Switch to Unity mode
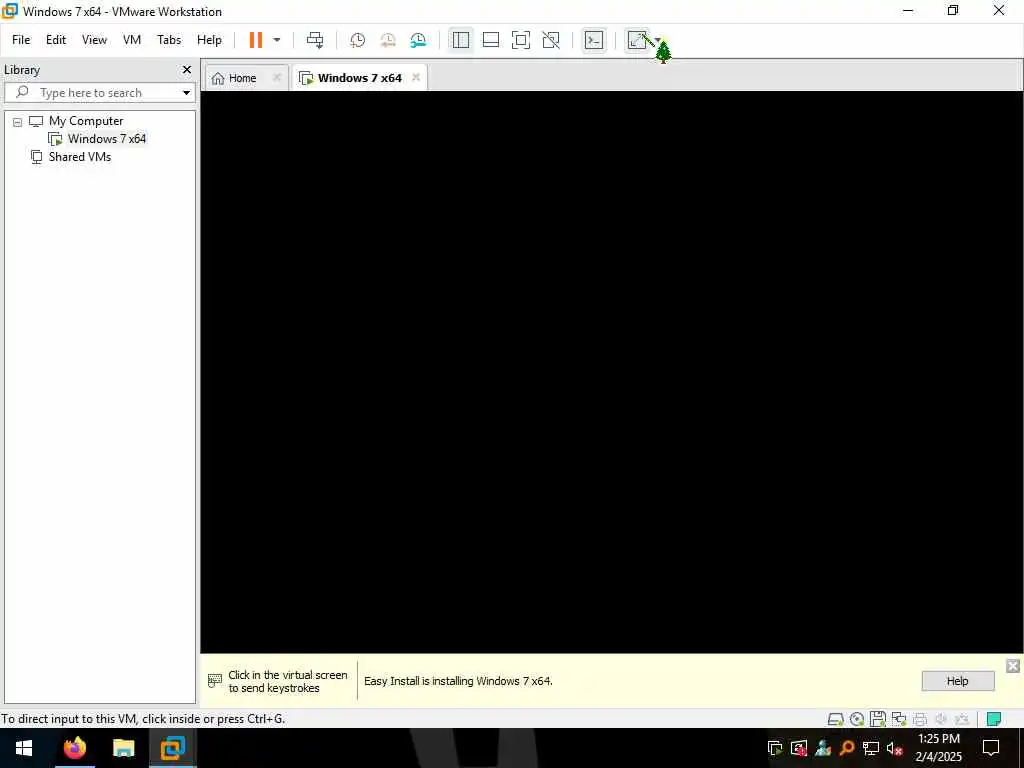Image resolution: width=1024 pixels, height=768 pixels. coord(551,40)
